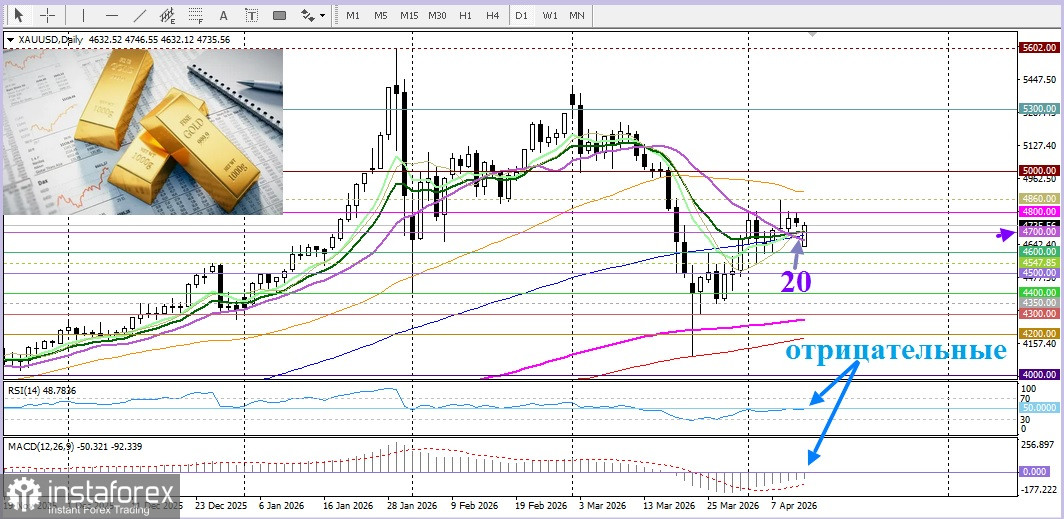Click the 4350.00 price level label
The height and width of the screenshot is (519, 1064).
1039,303
